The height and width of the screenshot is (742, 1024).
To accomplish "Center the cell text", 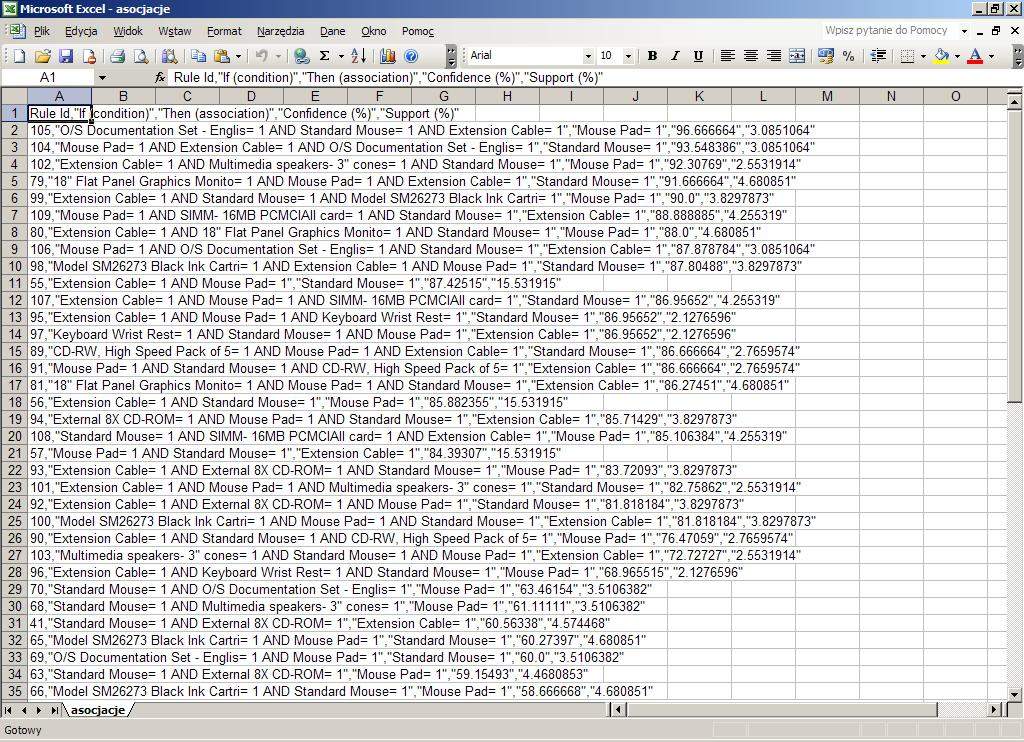I will click(750, 56).
